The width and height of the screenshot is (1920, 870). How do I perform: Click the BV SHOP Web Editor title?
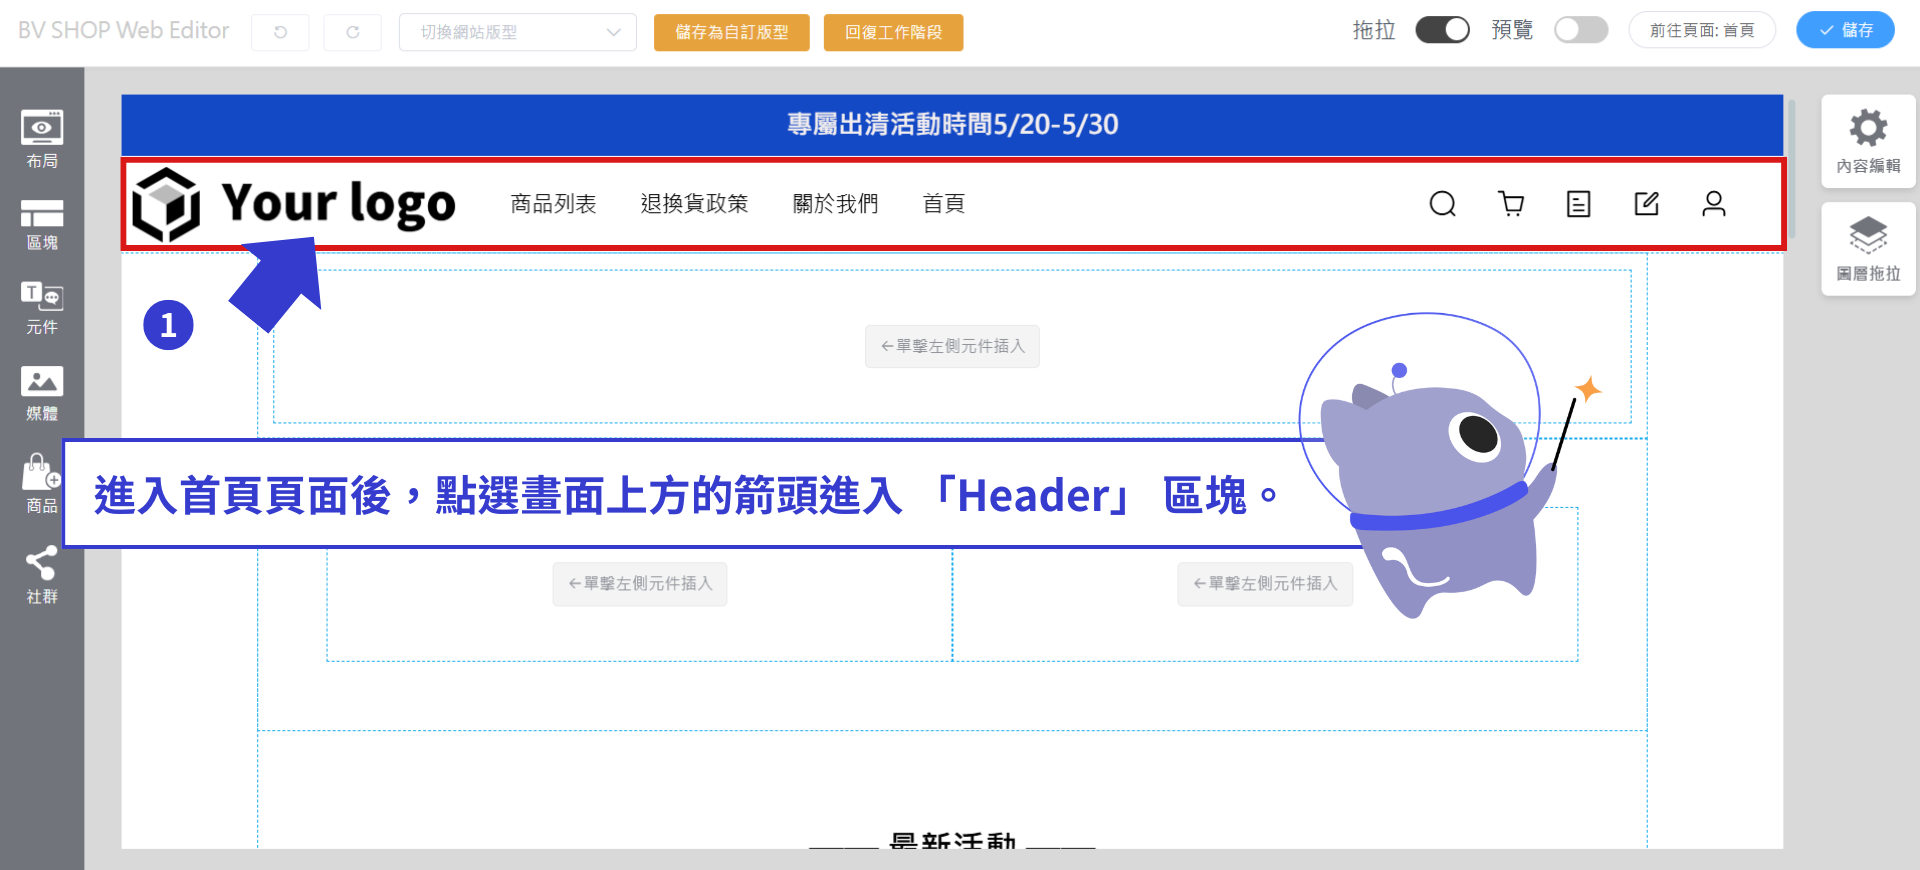click(124, 30)
